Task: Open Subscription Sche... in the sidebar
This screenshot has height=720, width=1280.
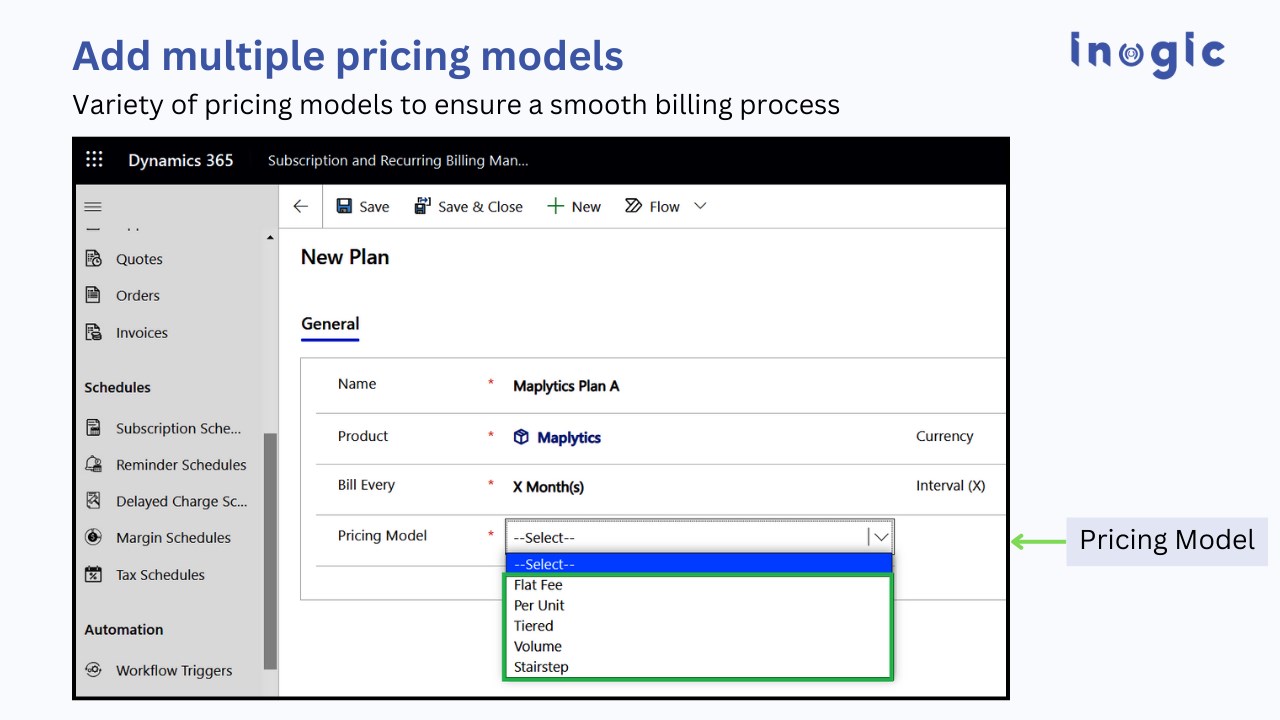Action: pyautogui.click(x=179, y=428)
